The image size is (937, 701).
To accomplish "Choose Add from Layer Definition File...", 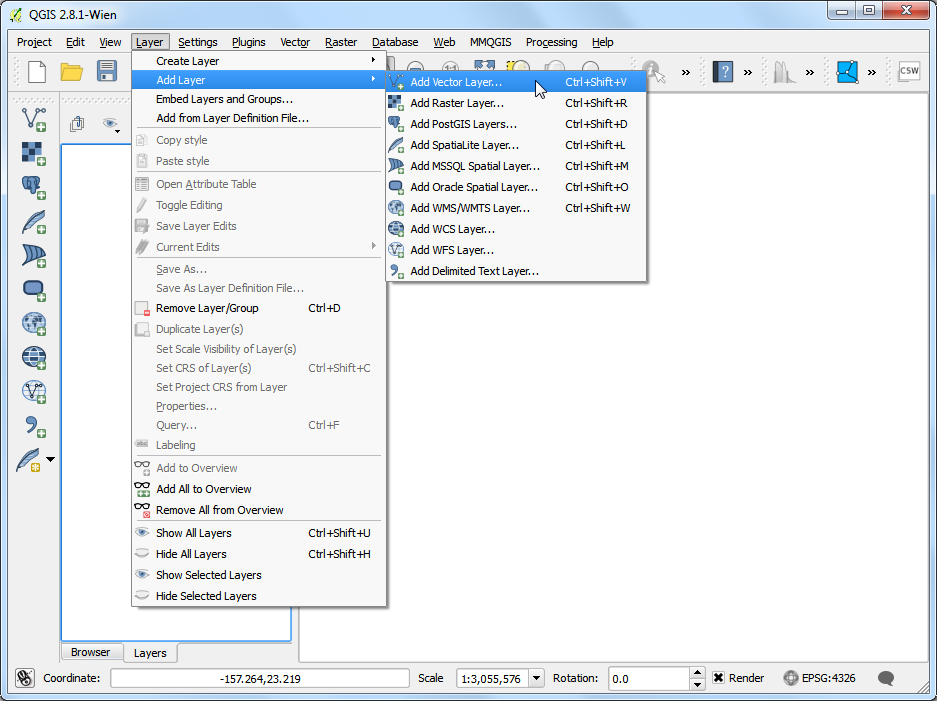I will 259,118.
